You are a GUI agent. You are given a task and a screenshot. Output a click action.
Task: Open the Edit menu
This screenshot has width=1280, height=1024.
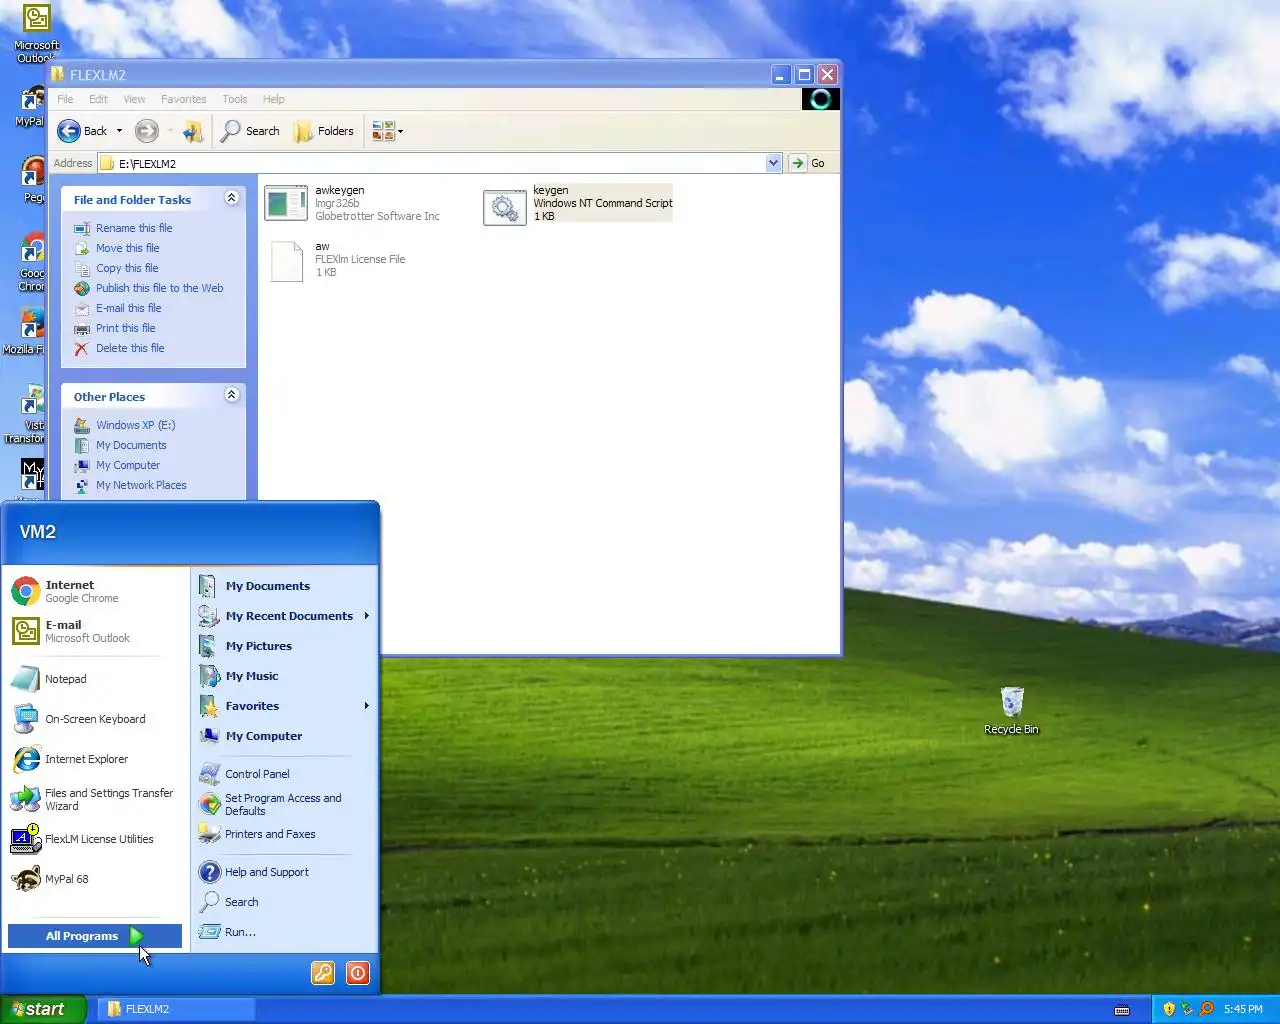[x=98, y=99]
